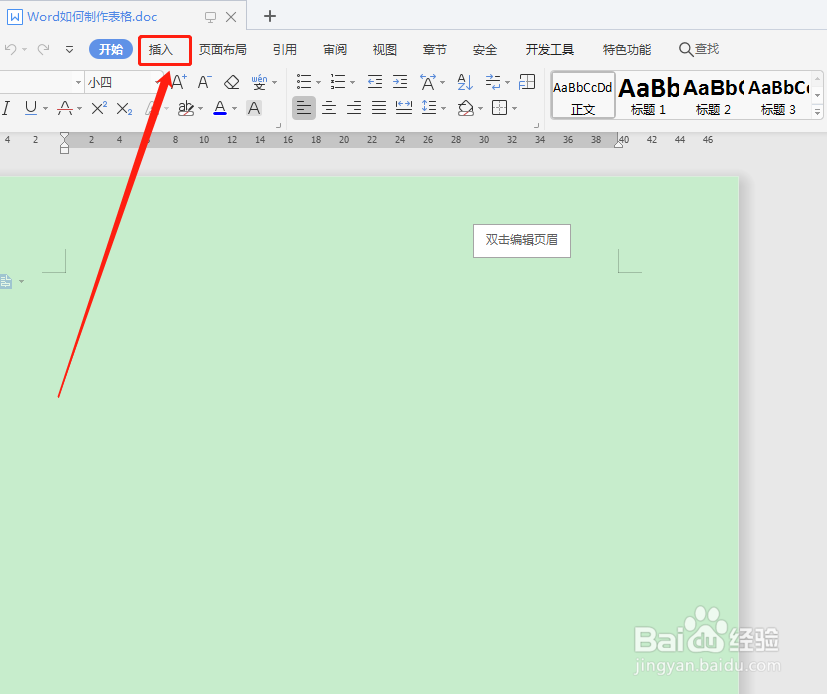Screen dimensions: 827x694
Task: Open the 安全 tab
Action: point(485,50)
